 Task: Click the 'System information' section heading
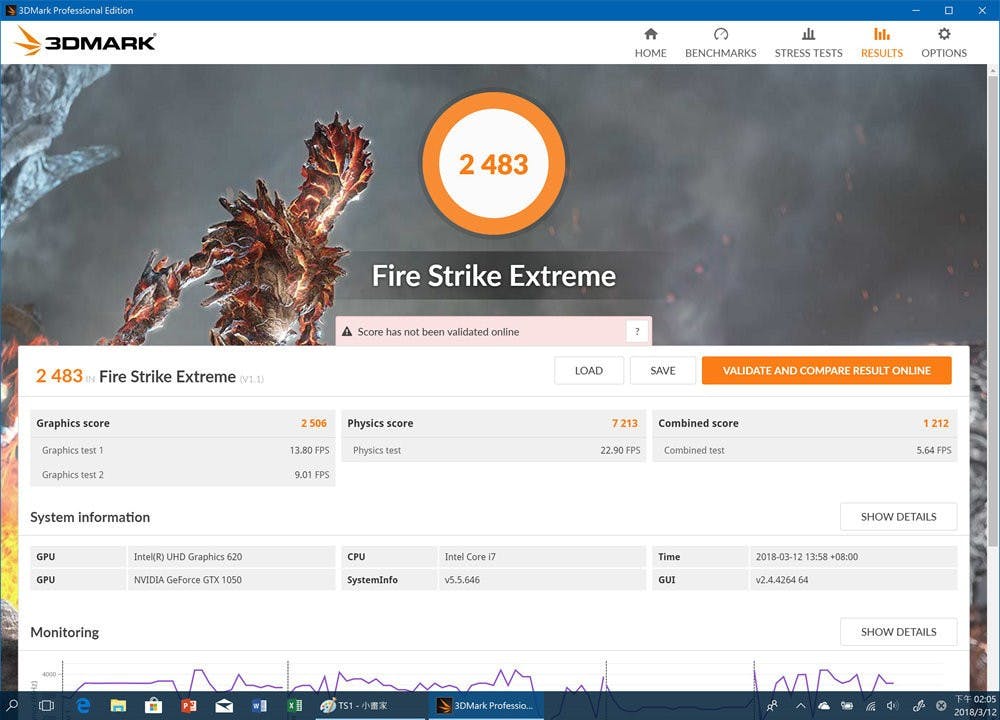click(x=90, y=517)
